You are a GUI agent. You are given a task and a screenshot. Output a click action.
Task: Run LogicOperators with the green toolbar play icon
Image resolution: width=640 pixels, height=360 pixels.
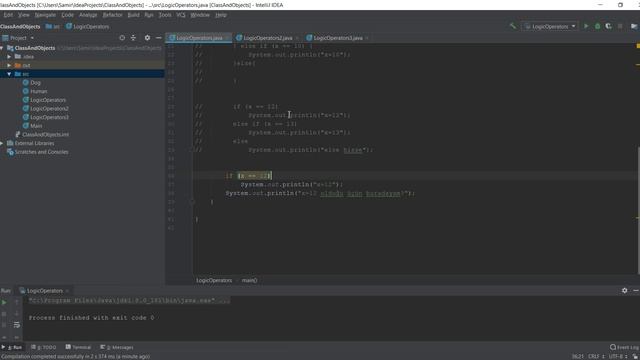click(x=587, y=26)
